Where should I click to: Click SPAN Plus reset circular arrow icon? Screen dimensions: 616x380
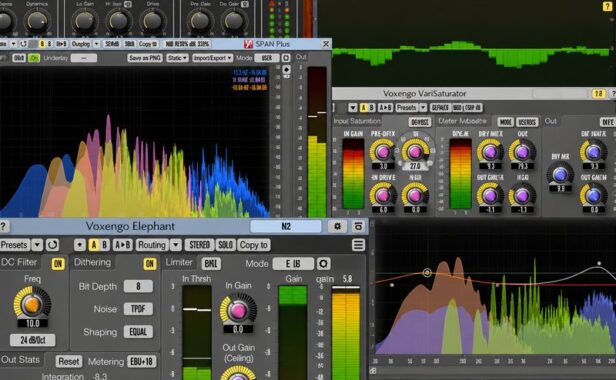coord(24,44)
